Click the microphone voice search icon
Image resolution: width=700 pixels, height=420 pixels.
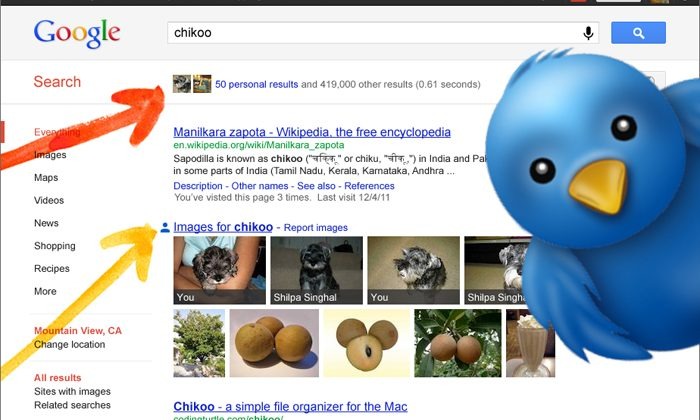[588, 33]
